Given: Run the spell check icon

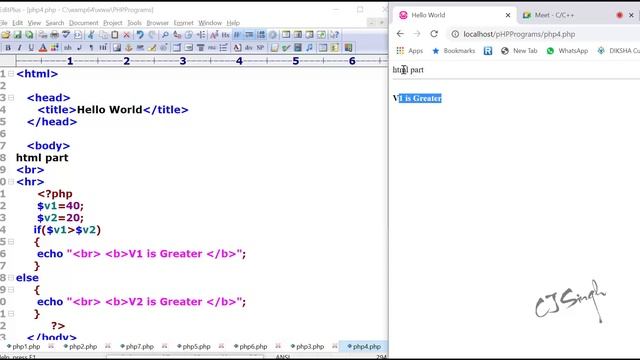Looking at the screenshot, I should click(66, 35).
